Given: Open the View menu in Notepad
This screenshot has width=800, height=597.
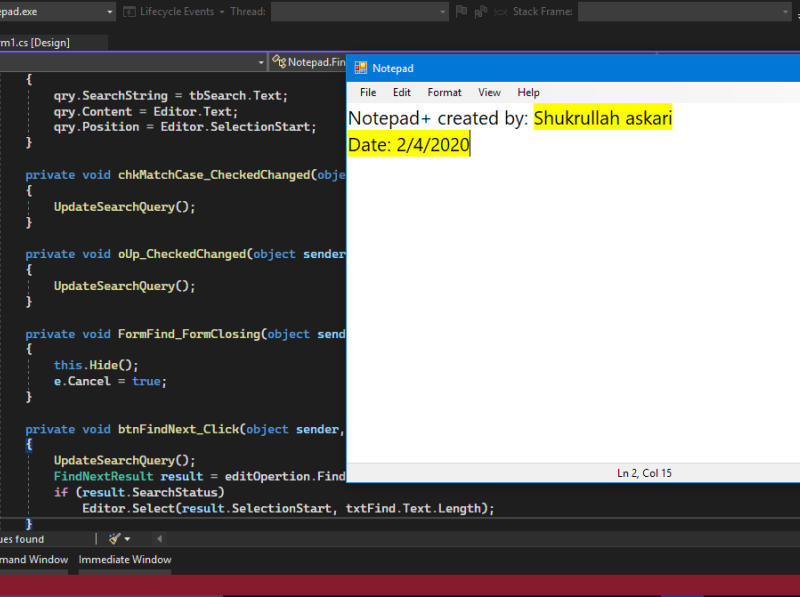Looking at the screenshot, I should tap(489, 92).
